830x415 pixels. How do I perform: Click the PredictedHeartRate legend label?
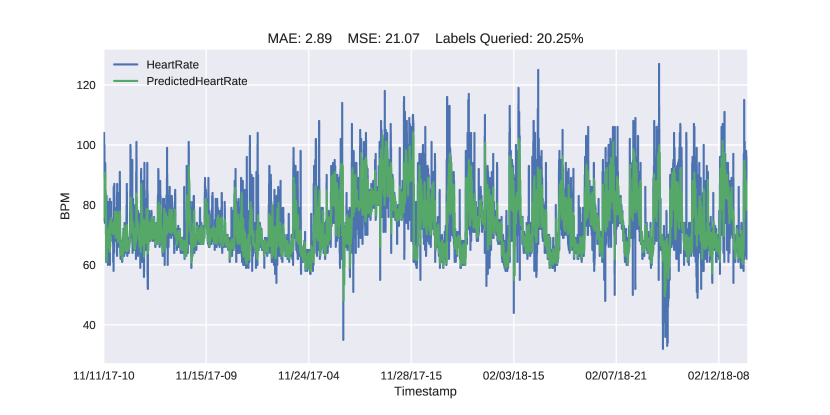197,82
